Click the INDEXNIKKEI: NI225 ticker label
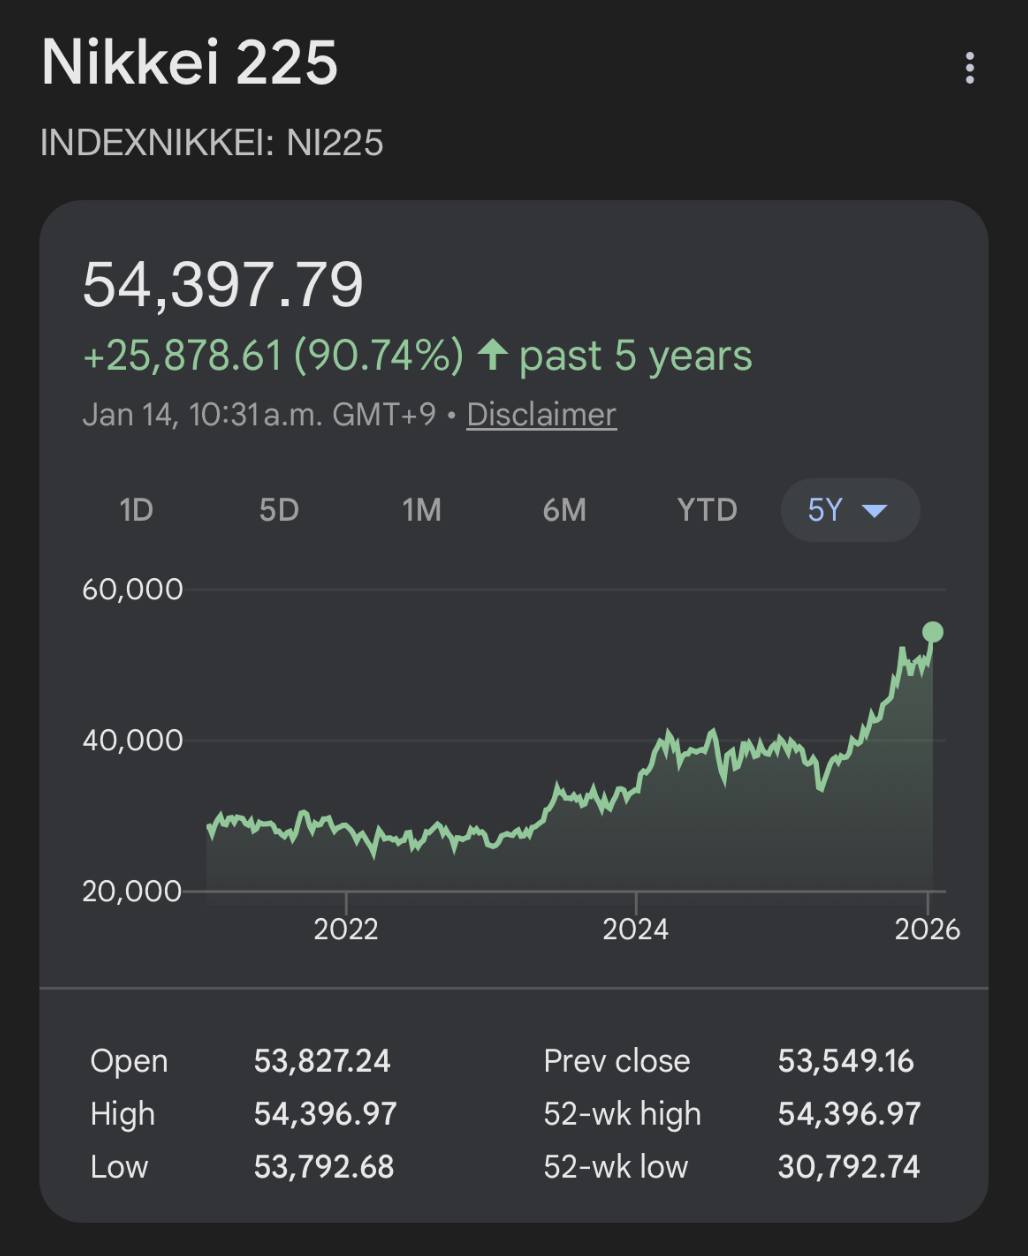This screenshot has height=1256, width=1028. click(x=212, y=142)
